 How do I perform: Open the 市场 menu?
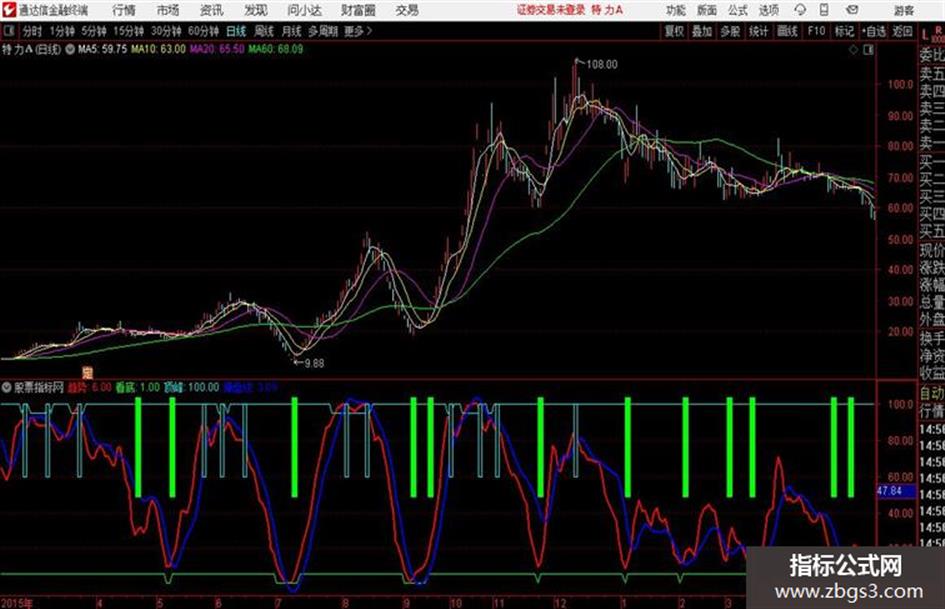click(168, 10)
